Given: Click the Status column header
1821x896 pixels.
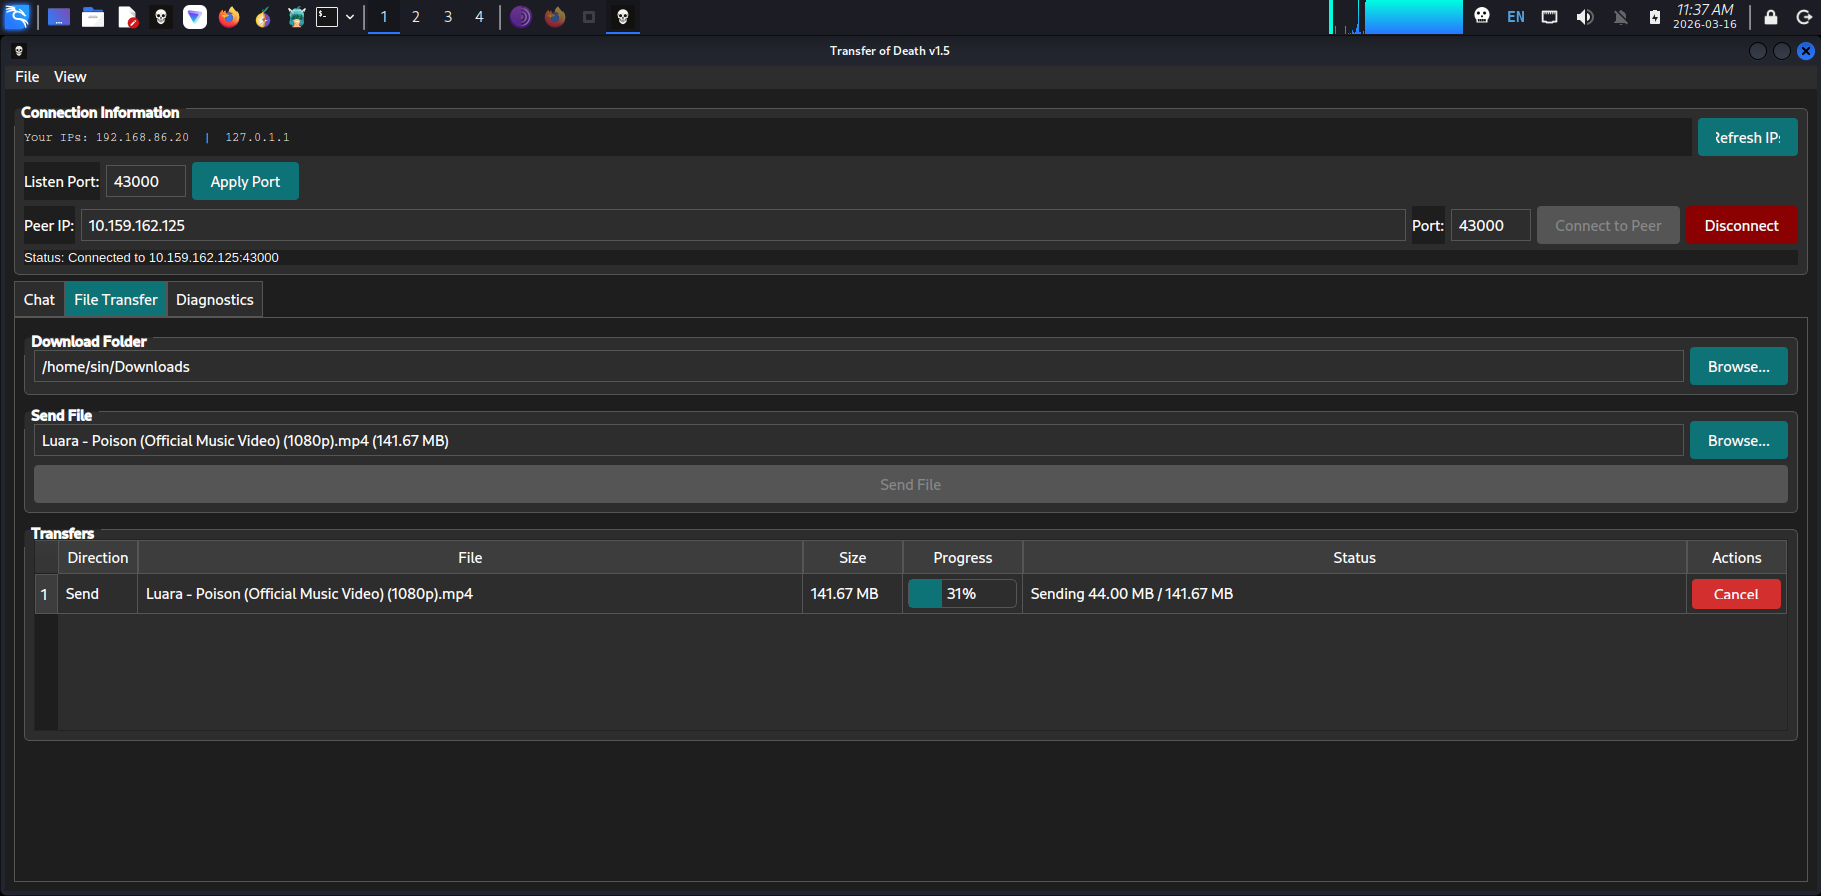Looking at the screenshot, I should pos(1354,557).
